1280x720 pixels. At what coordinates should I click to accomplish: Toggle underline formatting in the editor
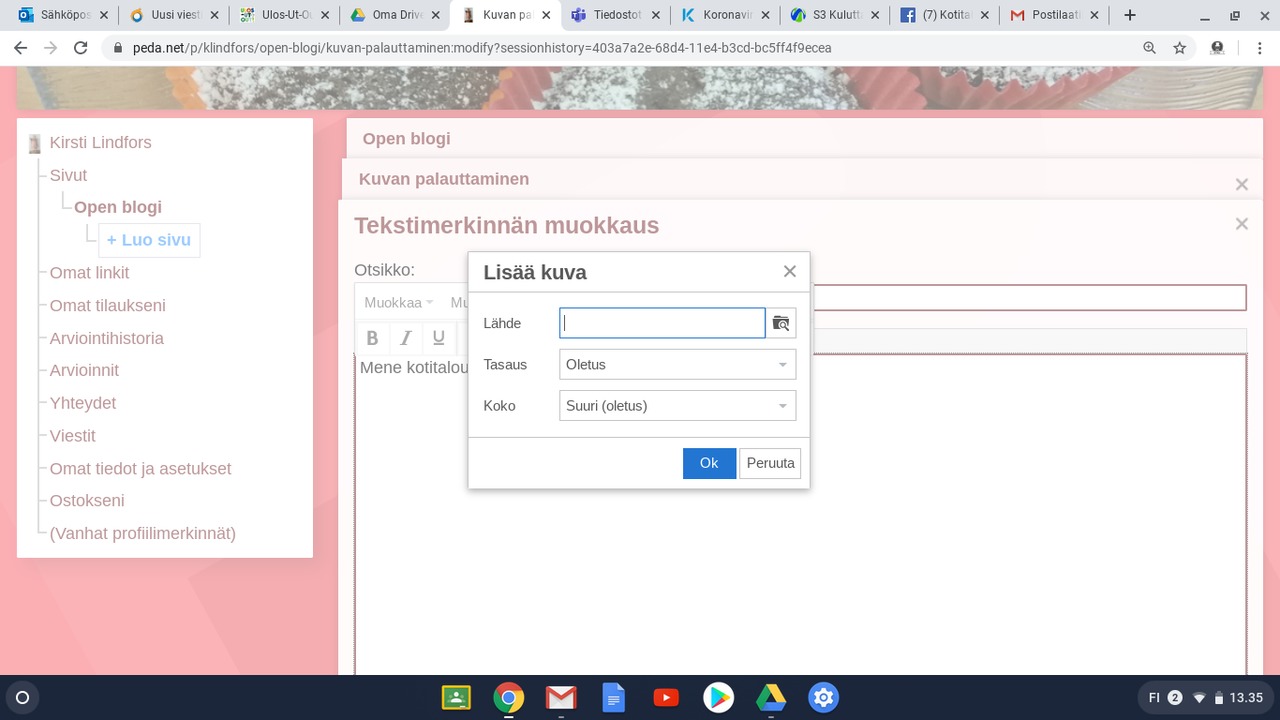pos(438,337)
